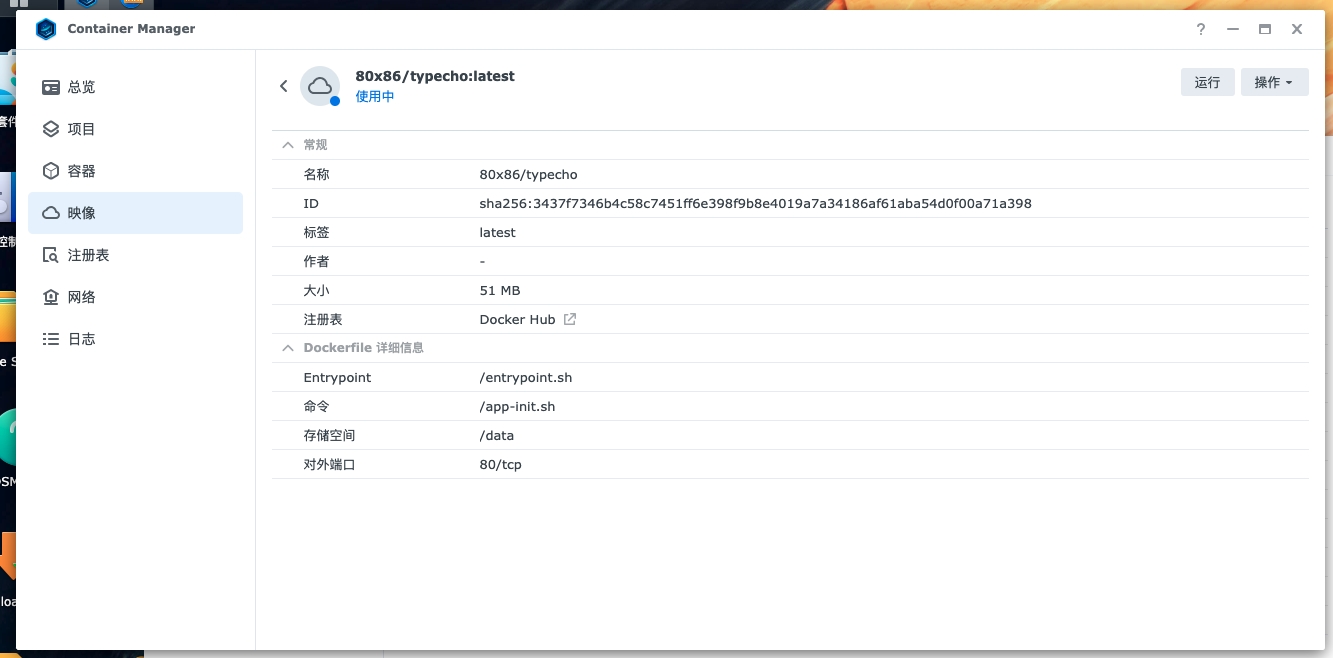Viewport: 1333px width, 658px height.
Task: Go back using the left arrow icon
Action: (284, 86)
